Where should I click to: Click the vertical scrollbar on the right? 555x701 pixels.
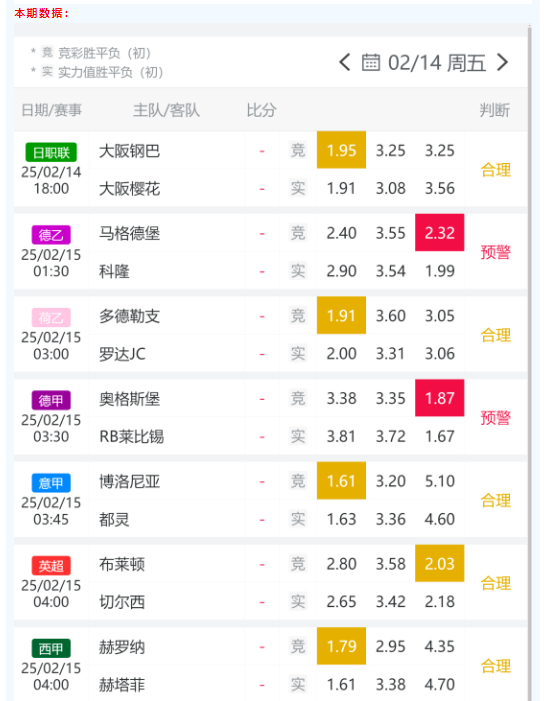pos(530,362)
